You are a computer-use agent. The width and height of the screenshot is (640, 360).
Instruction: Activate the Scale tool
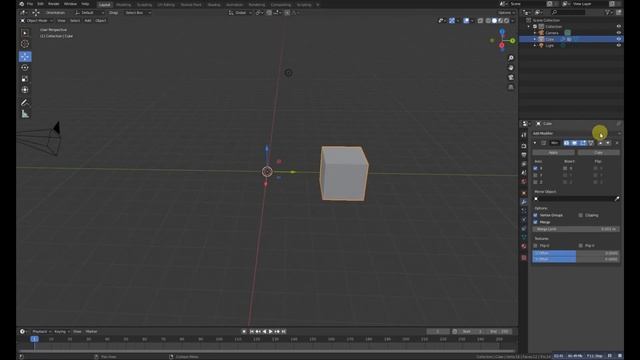(x=25, y=78)
